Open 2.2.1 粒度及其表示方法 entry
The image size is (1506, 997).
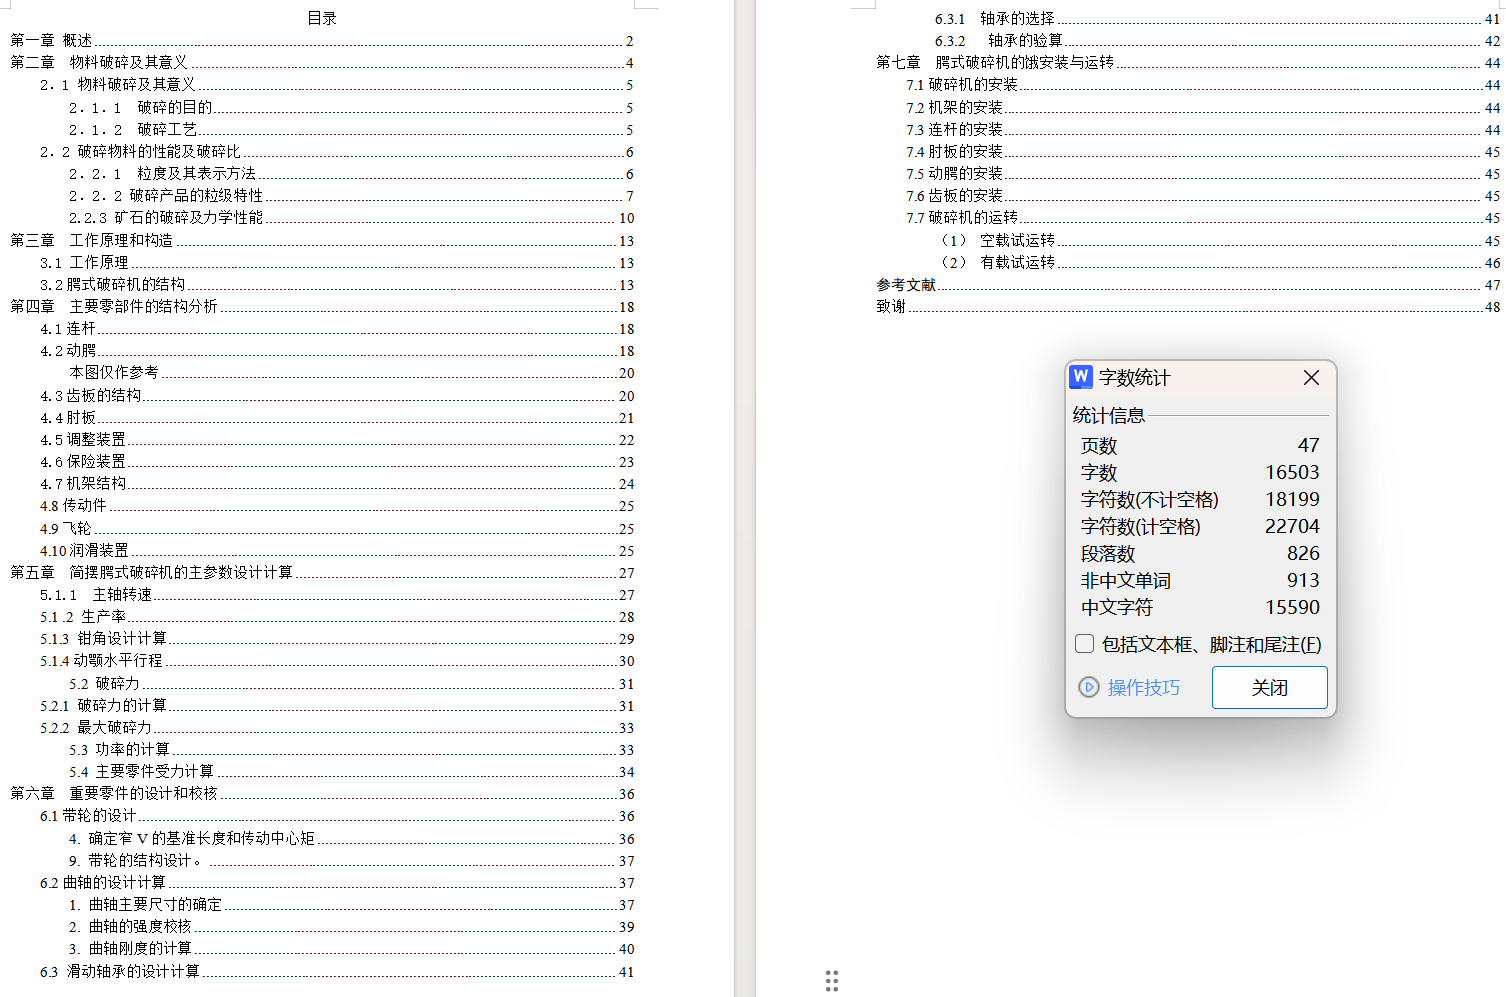click(351, 173)
